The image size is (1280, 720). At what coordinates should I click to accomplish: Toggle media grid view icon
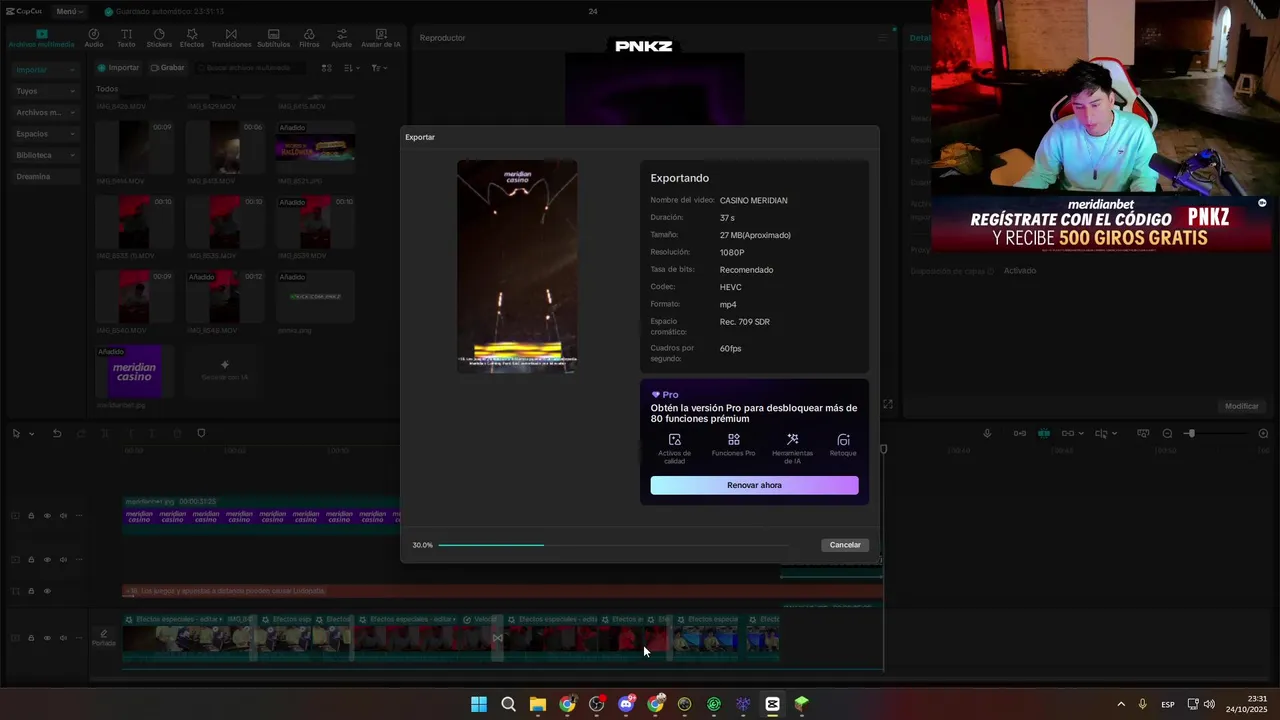[x=327, y=68]
